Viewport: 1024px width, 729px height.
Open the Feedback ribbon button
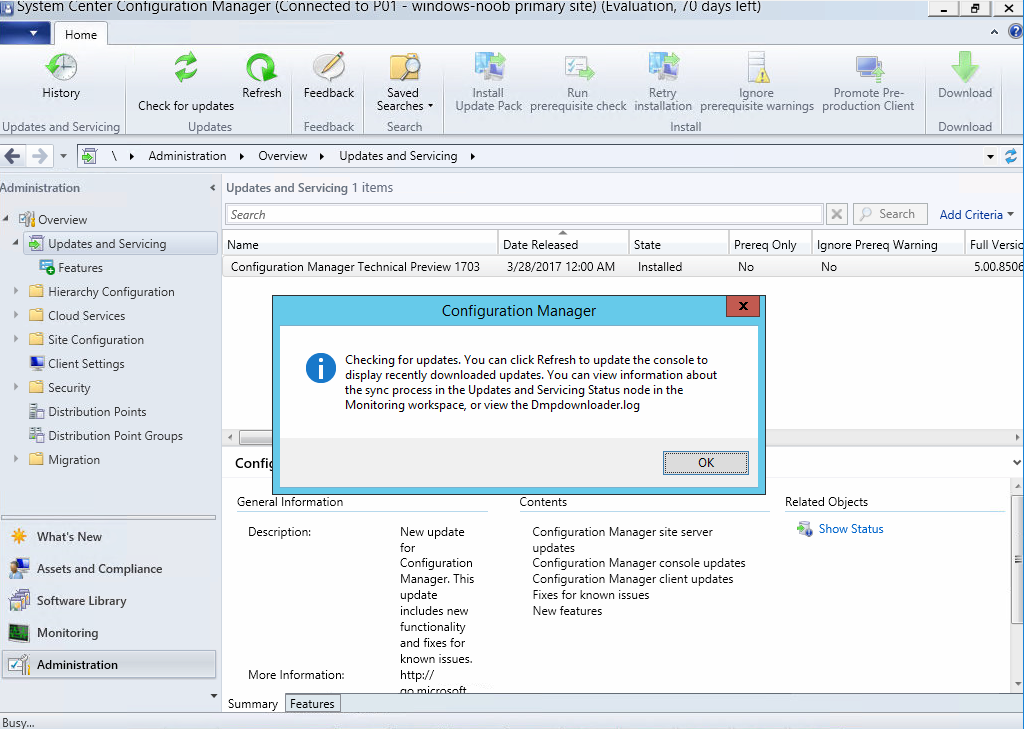coord(328,76)
